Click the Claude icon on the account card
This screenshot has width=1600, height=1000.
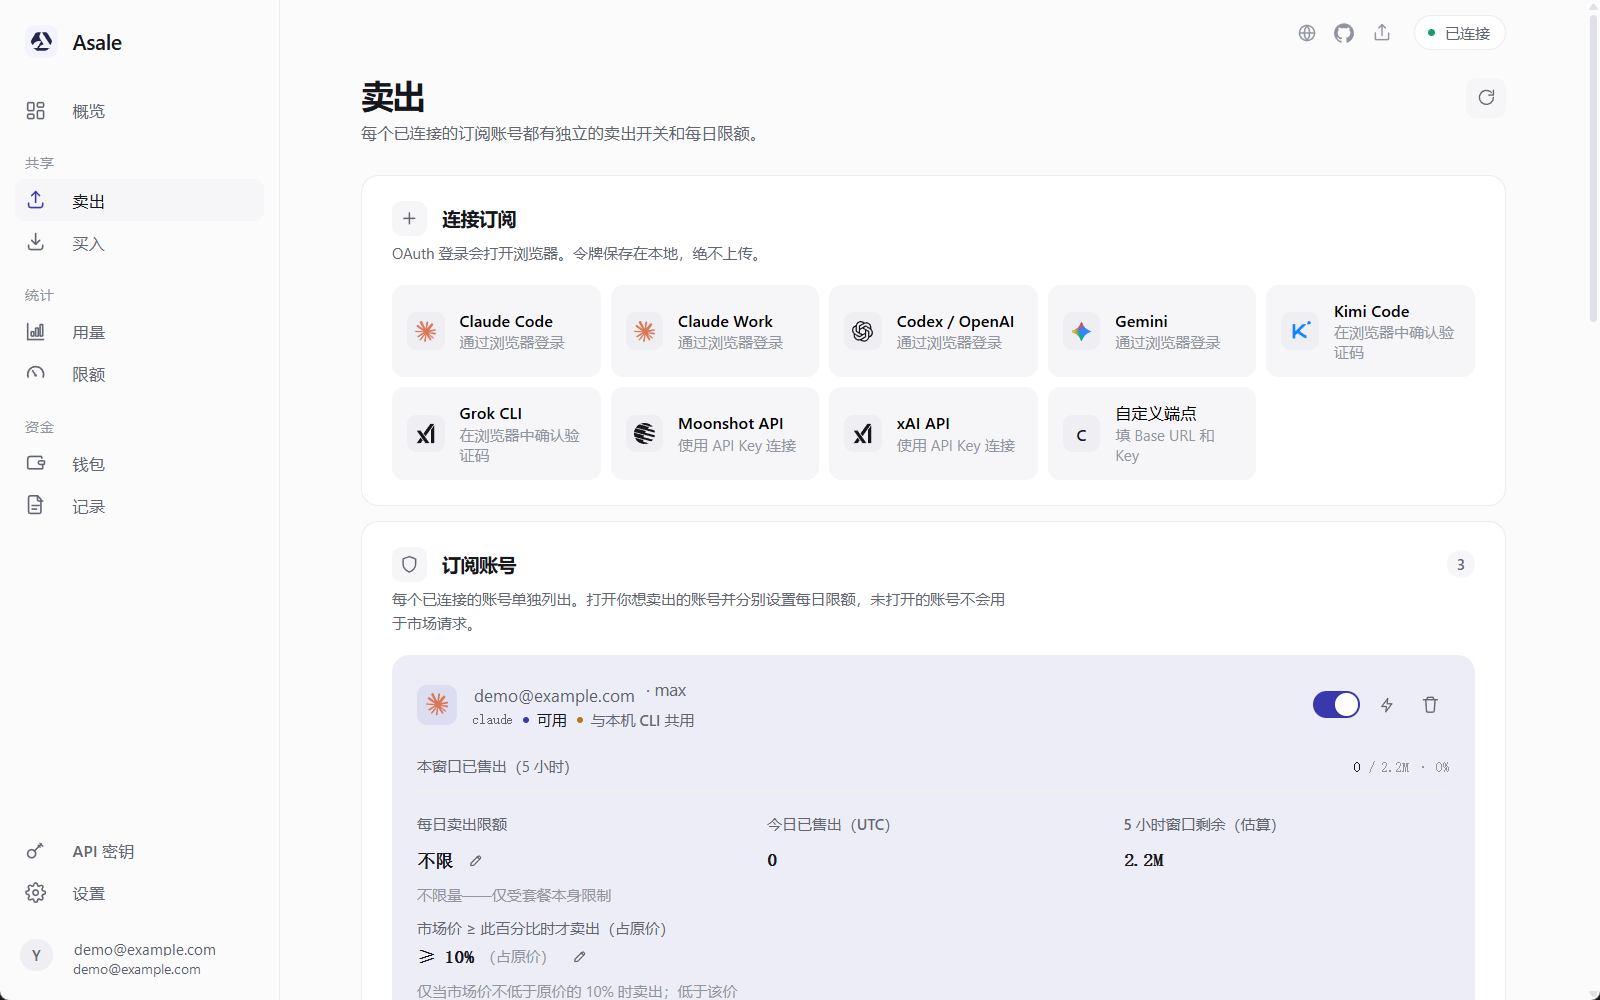437,705
